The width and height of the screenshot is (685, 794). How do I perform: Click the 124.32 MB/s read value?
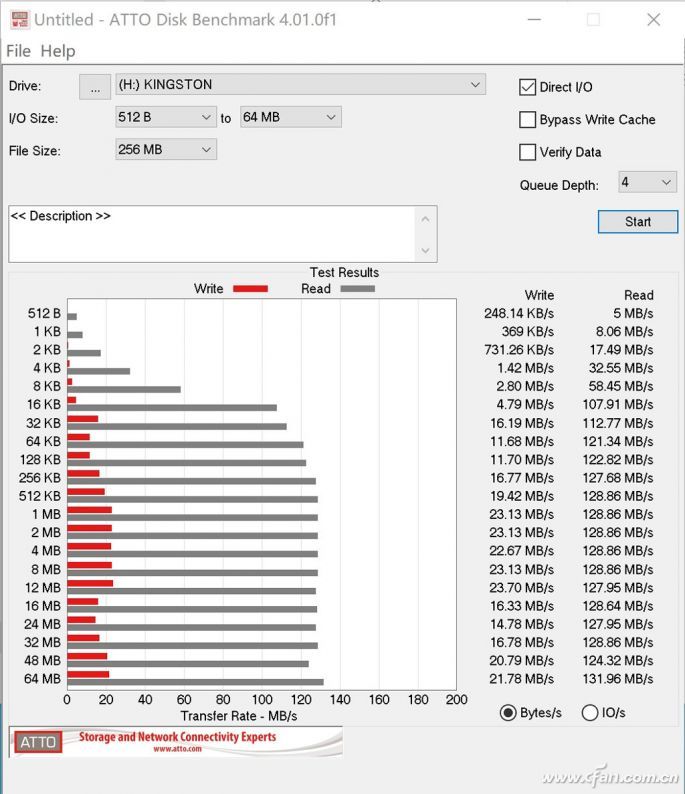(x=618, y=660)
